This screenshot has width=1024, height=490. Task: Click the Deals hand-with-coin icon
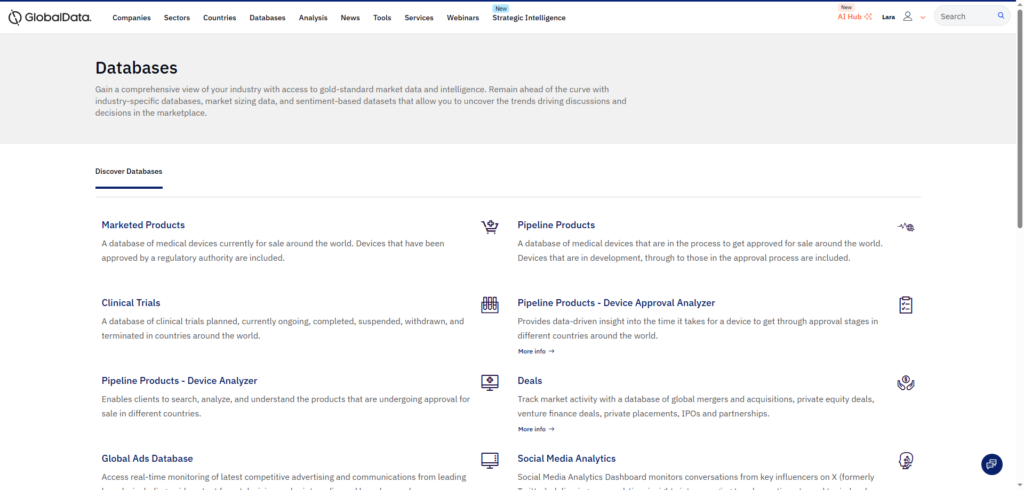tap(906, 382)
